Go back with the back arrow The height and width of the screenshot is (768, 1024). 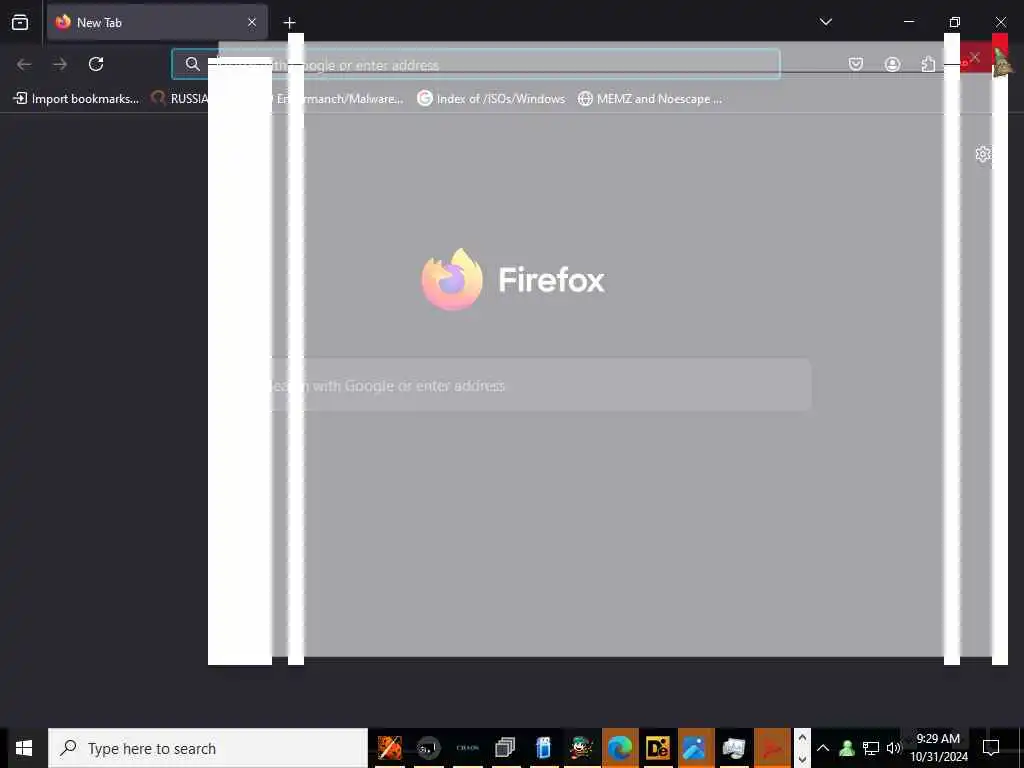point(24,64)
